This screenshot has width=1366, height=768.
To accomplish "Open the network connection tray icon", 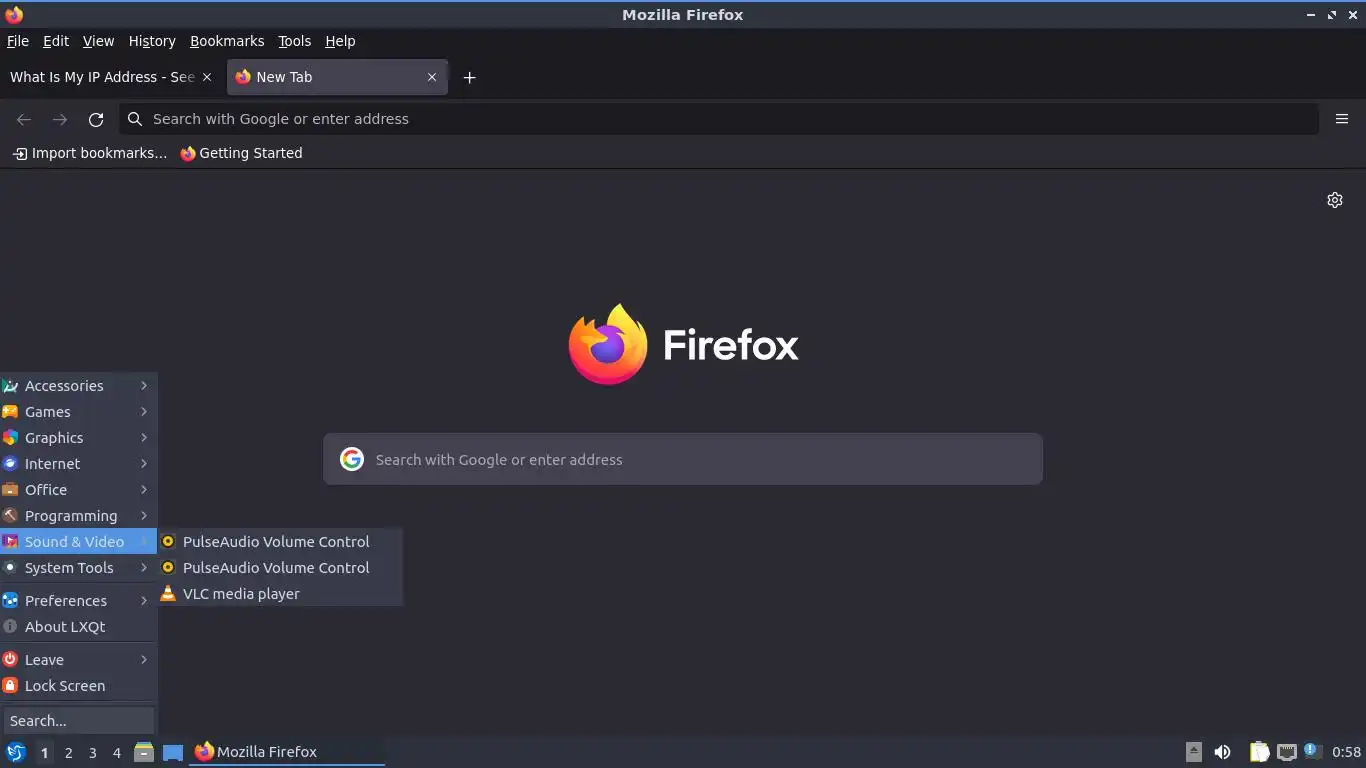I will click(1287, 752).
